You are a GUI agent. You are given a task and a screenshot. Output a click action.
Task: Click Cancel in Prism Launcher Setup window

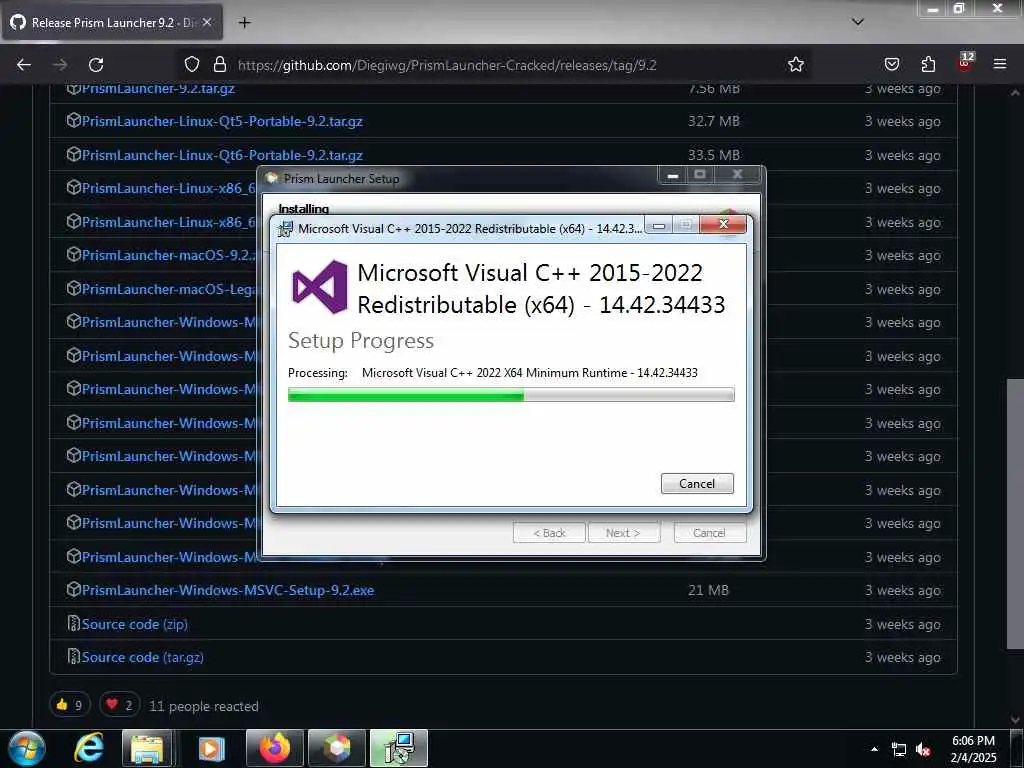click(x=709, y=533)
